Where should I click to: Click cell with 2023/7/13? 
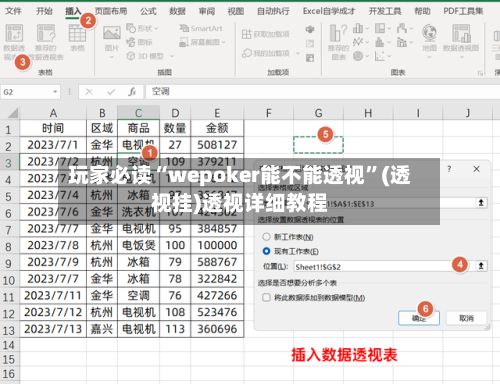pyautogui.click(x=53, y=329)
